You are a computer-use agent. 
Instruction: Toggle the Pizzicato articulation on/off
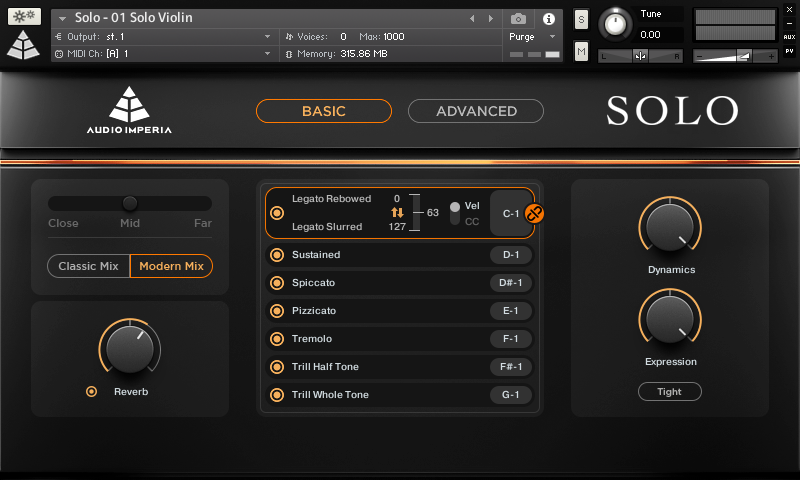[x=277, y=311]
